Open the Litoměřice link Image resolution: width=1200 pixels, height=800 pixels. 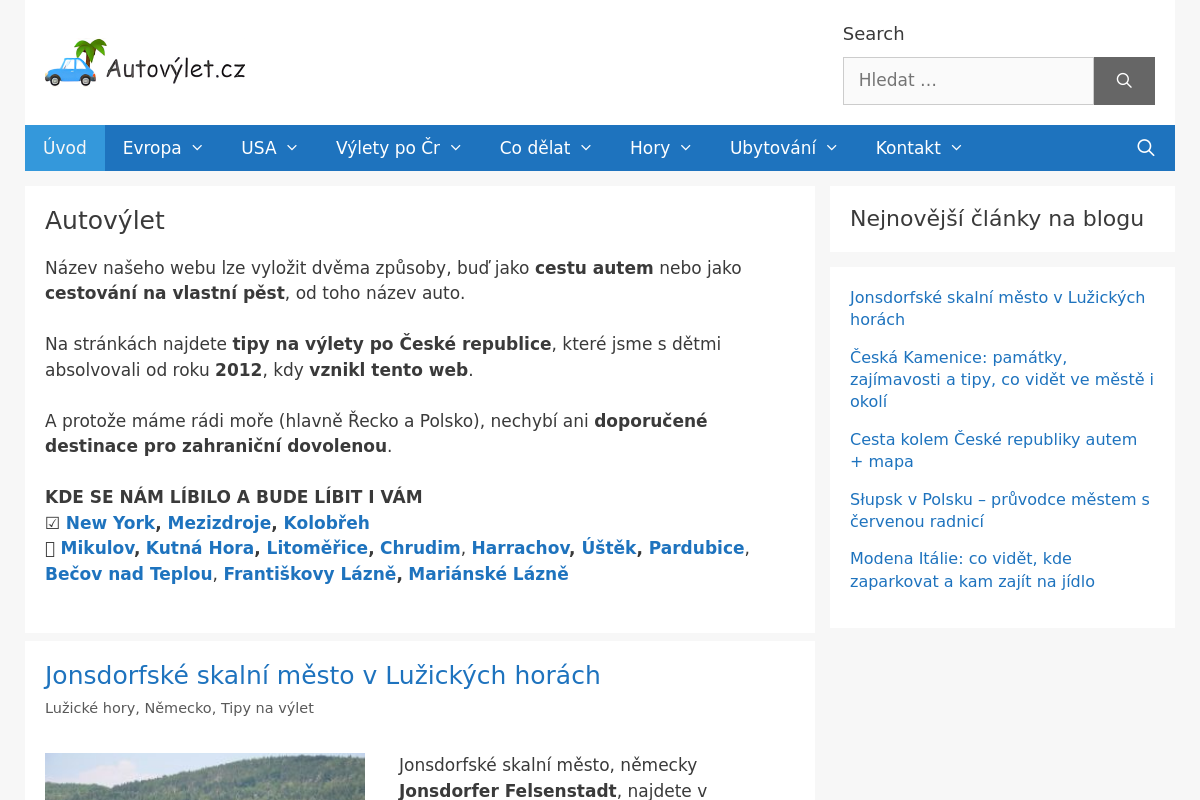pos(317,548)
